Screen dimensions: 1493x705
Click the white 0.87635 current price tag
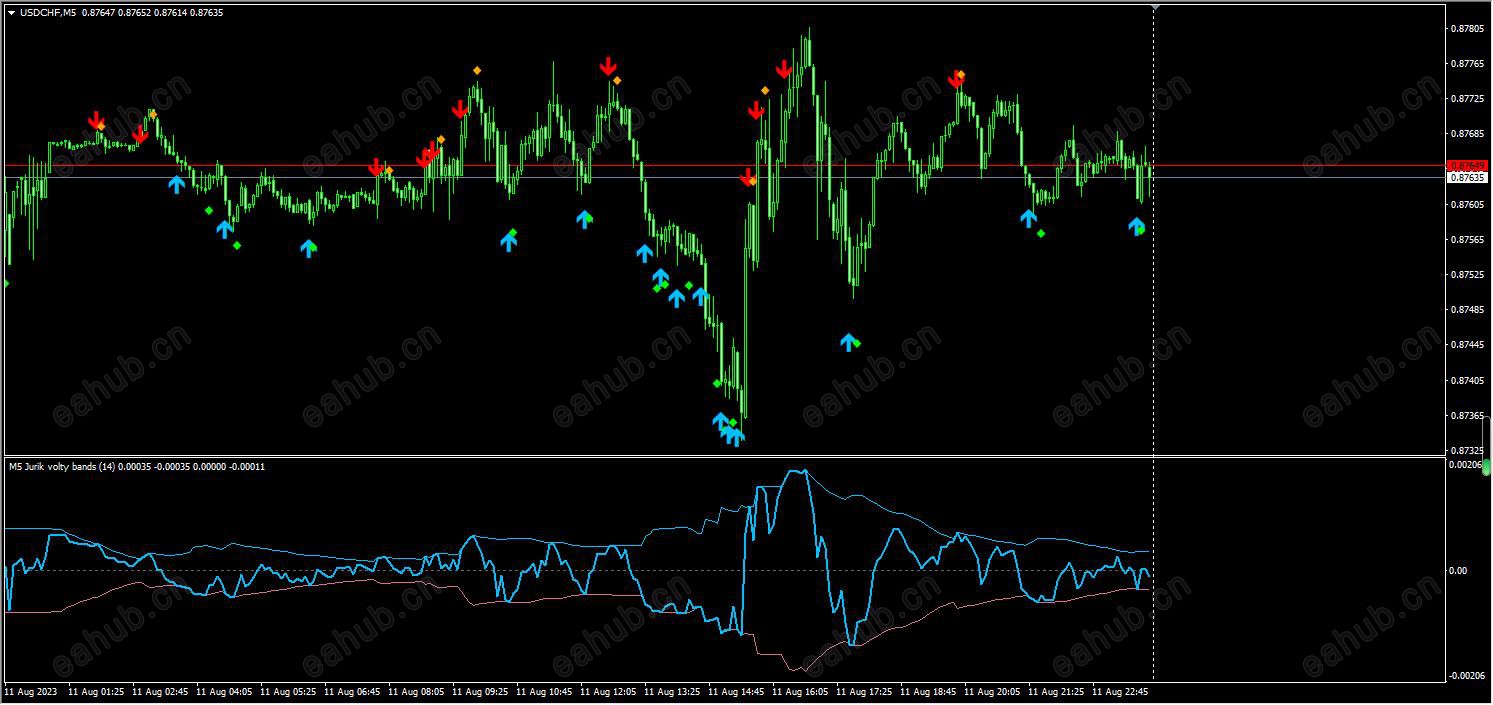point(1468,178)
